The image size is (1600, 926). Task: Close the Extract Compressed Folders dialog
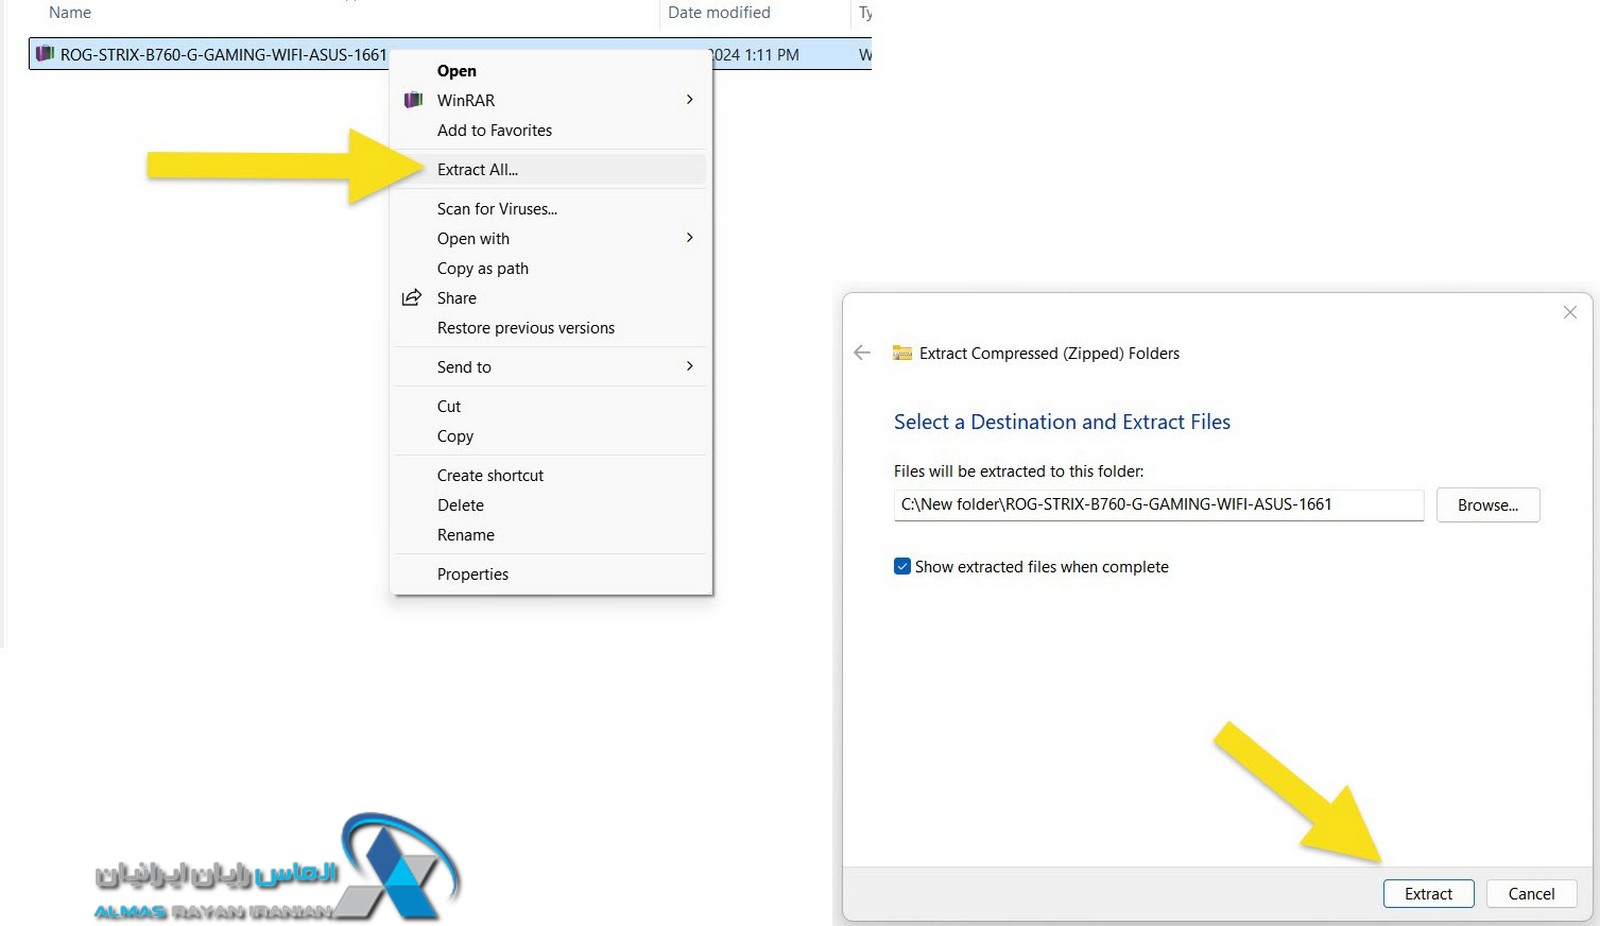[1570, 313]
